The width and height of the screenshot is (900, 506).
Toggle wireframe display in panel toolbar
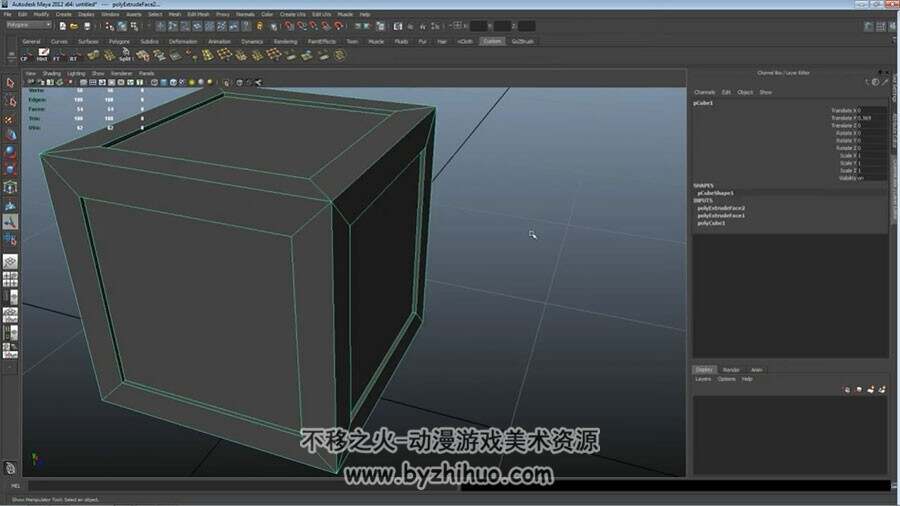(154, 83)
